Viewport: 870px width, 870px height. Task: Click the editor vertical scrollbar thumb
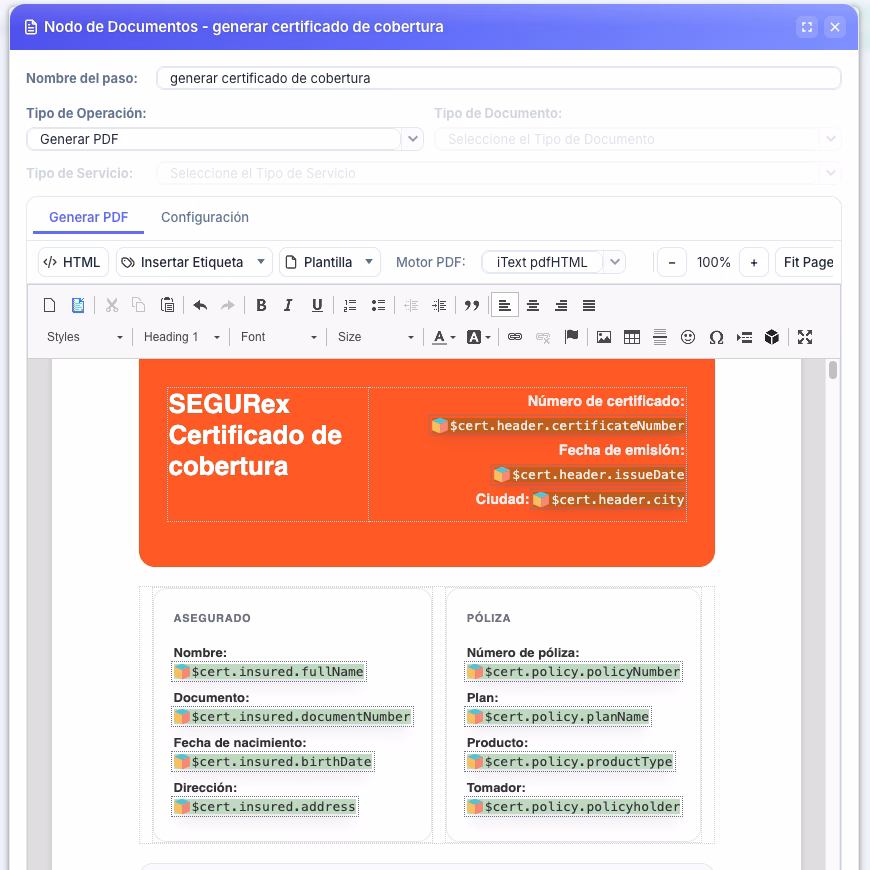click(x=833, y=370)
